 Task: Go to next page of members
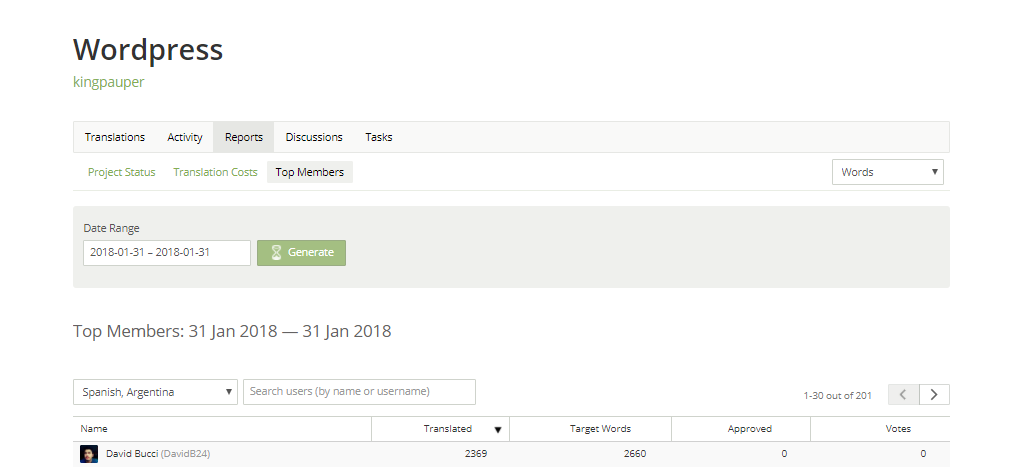pos(934,394)
